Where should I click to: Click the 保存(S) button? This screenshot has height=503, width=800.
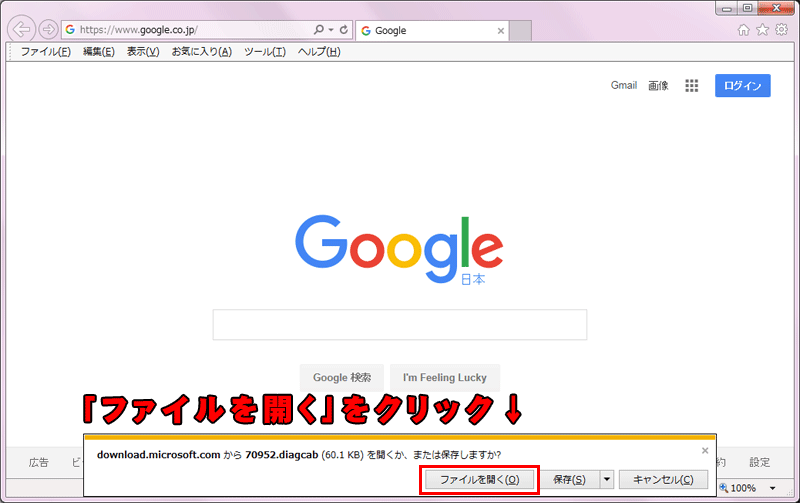click(569, 480)
